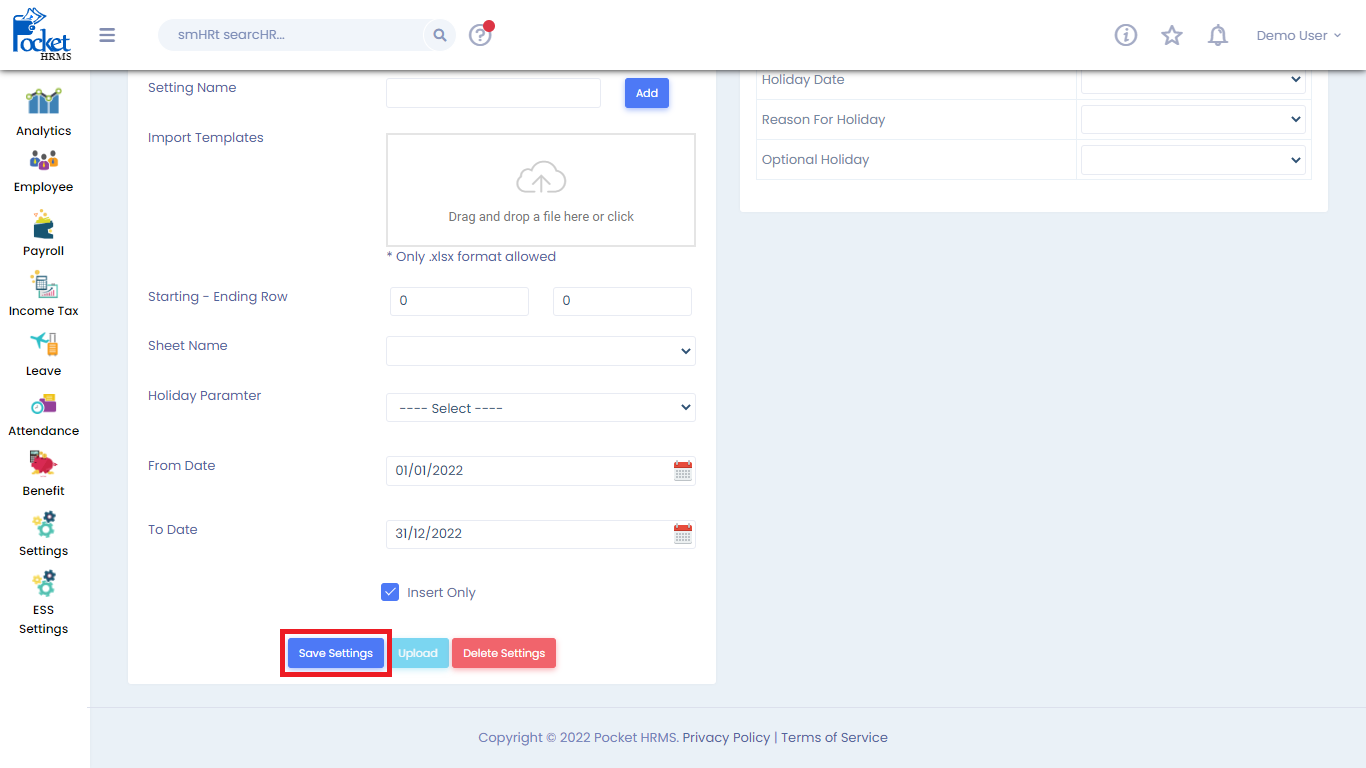Click the "Copyright © 2022 Pocket HRMS" text
Screen dimensions: 1366x768
(x=578, y=737)
